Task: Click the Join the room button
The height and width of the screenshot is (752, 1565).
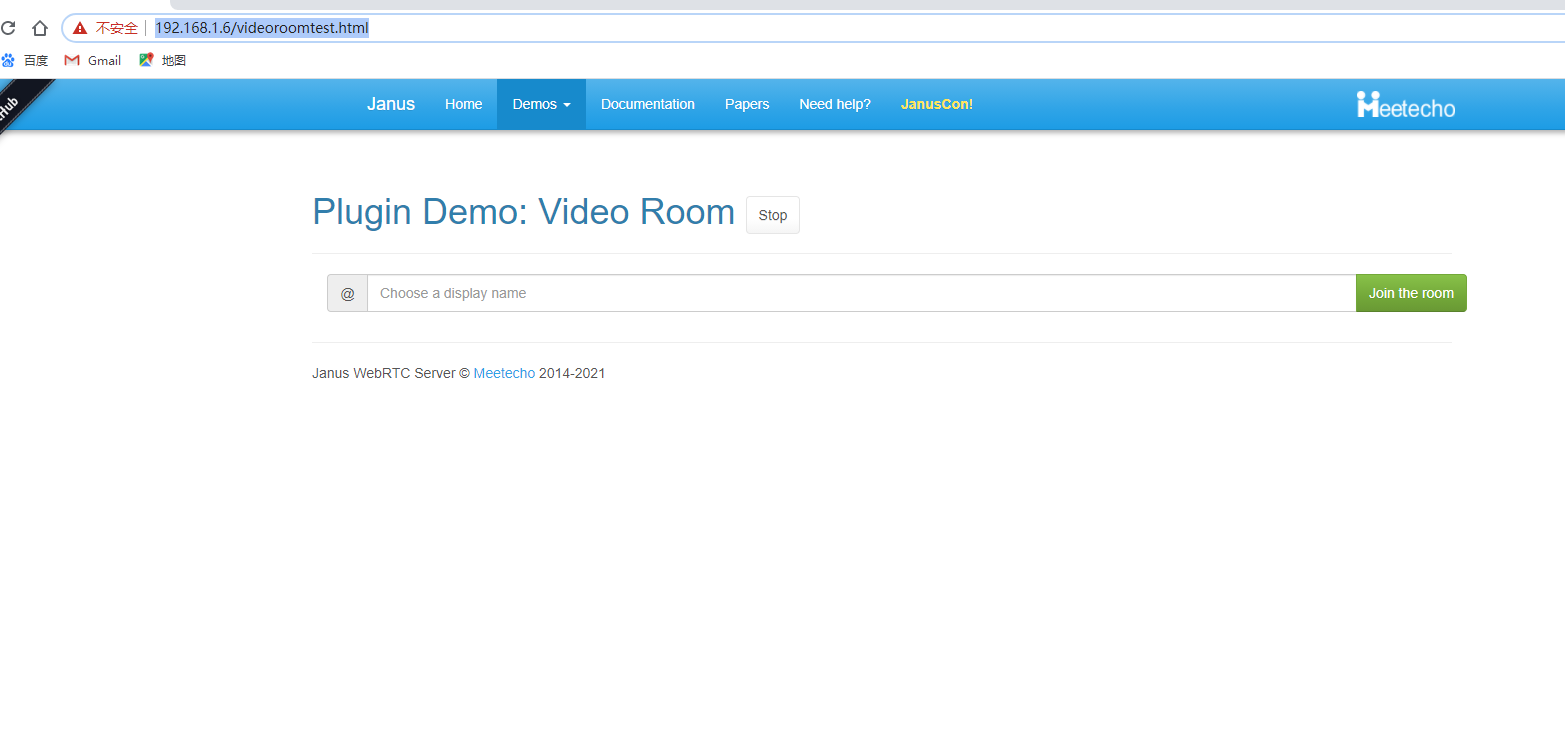Action: click(x=1411, y=293)
